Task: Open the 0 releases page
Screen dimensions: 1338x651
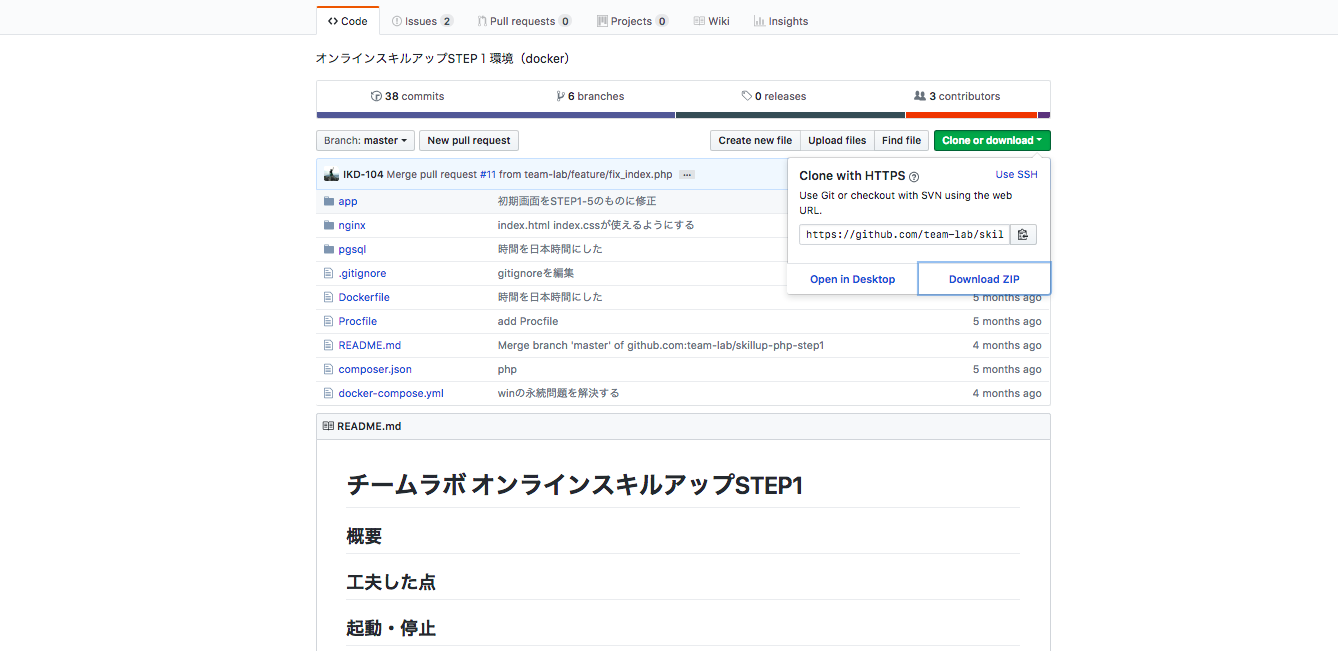Action: [774, 96]
